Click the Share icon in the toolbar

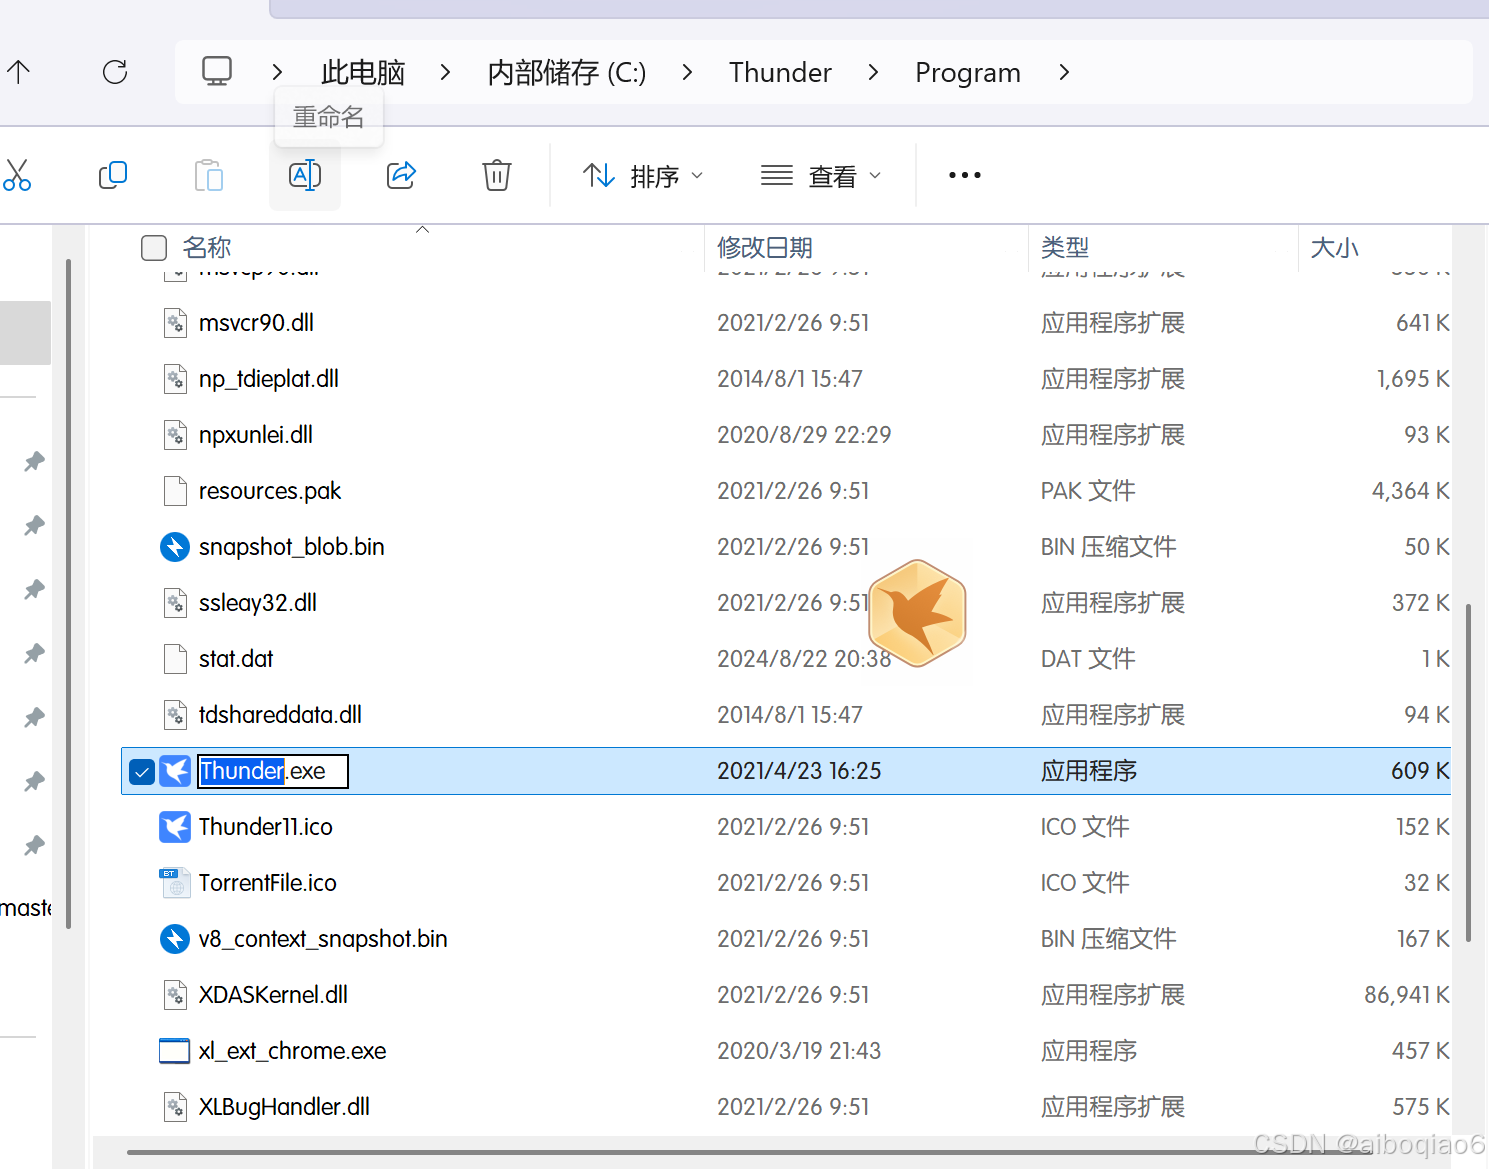[x=401, y=176]
